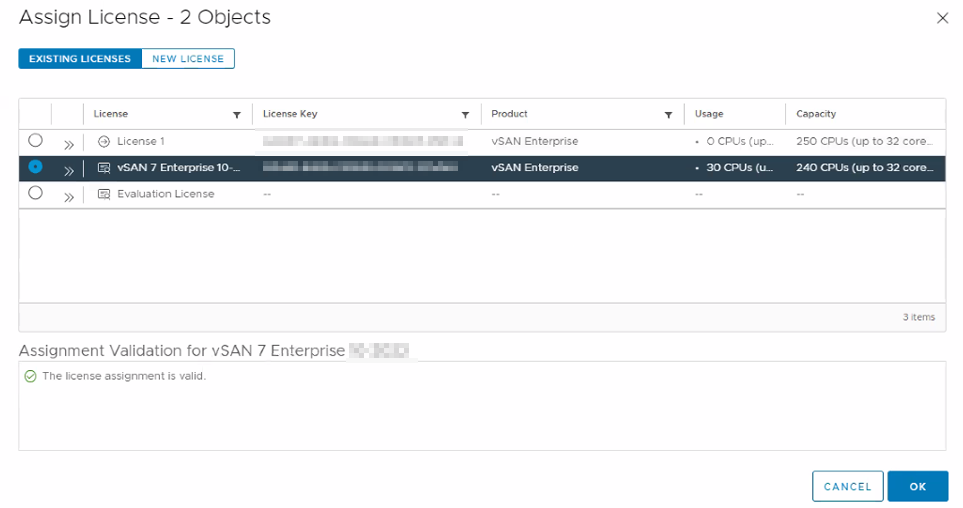Click the Usage column header

point(709,114)
